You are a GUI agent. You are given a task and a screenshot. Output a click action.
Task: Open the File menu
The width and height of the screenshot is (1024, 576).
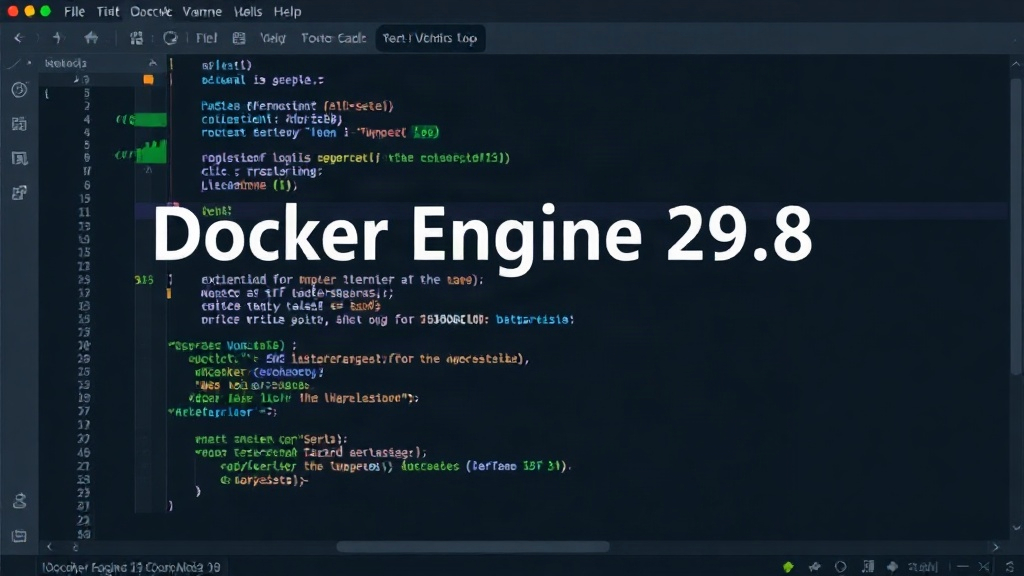point(74,12)
